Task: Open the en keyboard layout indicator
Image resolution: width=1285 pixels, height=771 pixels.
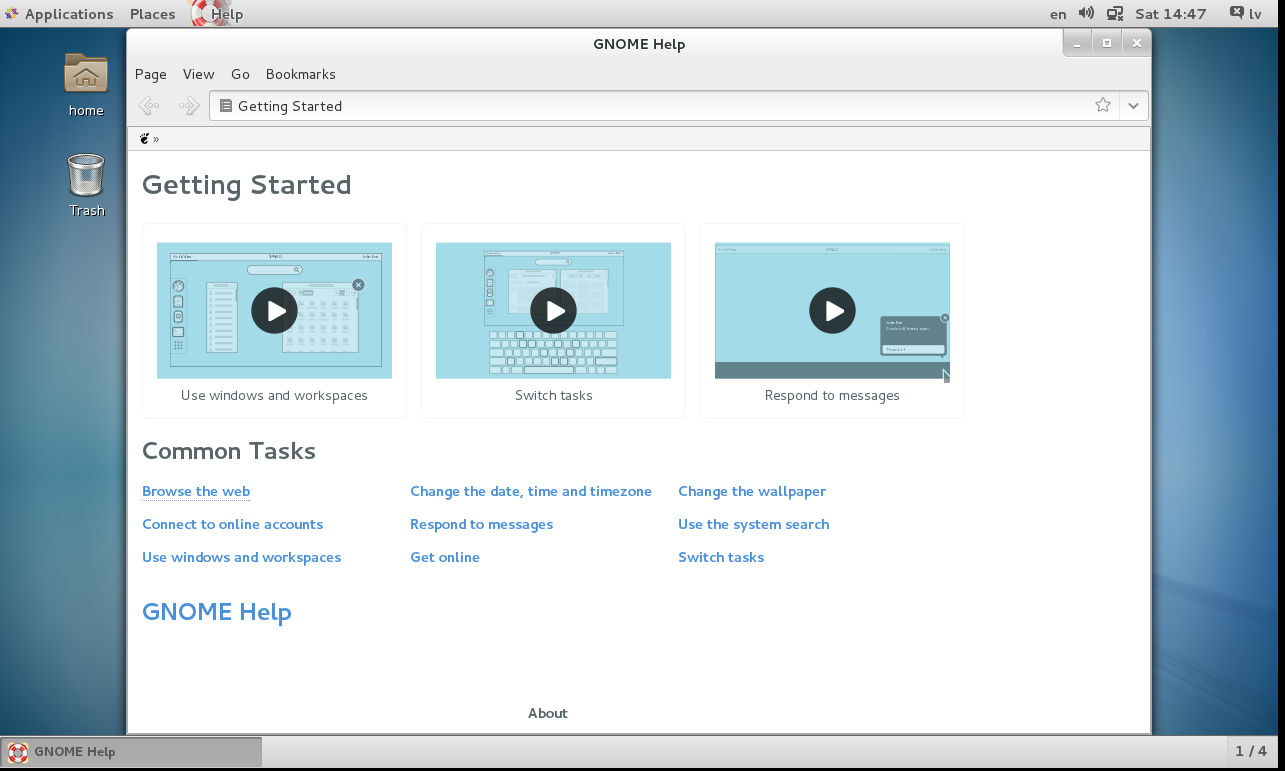Action: [1058, 14]
